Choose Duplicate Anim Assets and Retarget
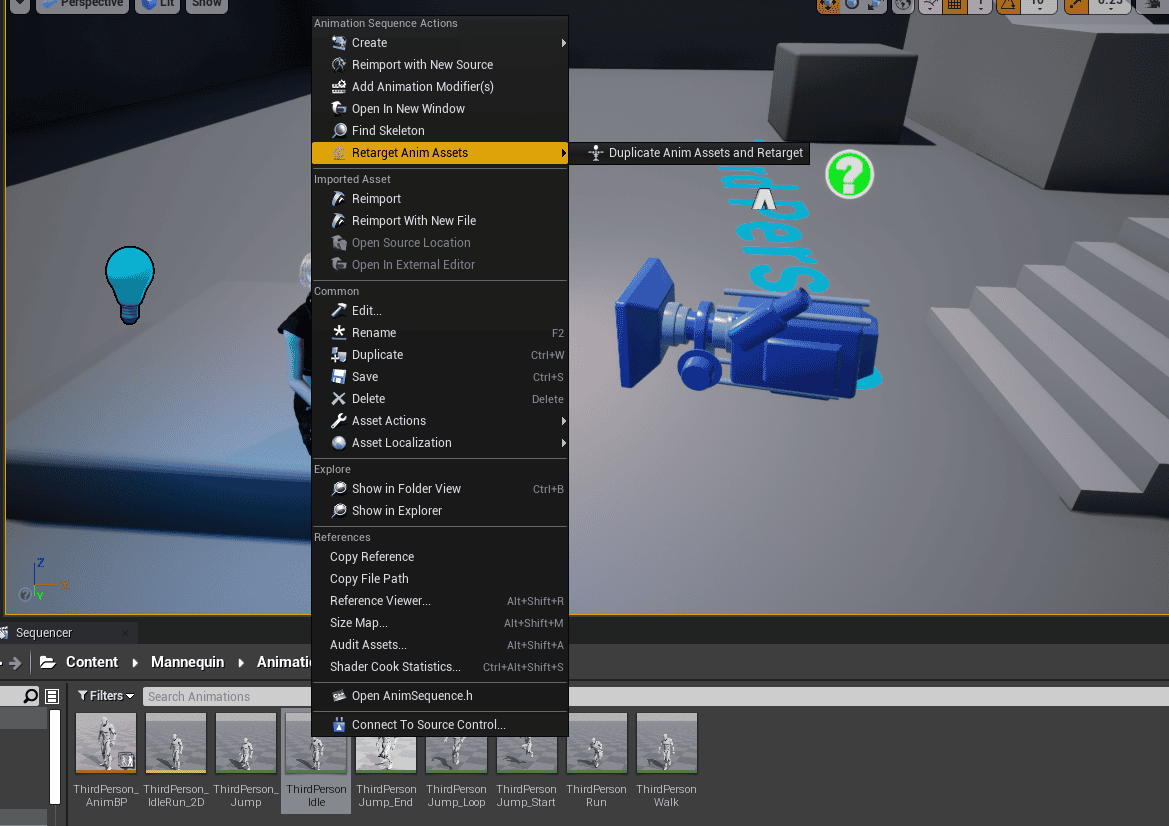The width and height of the screenshot is (1169, 826). [x=705, y=153]
